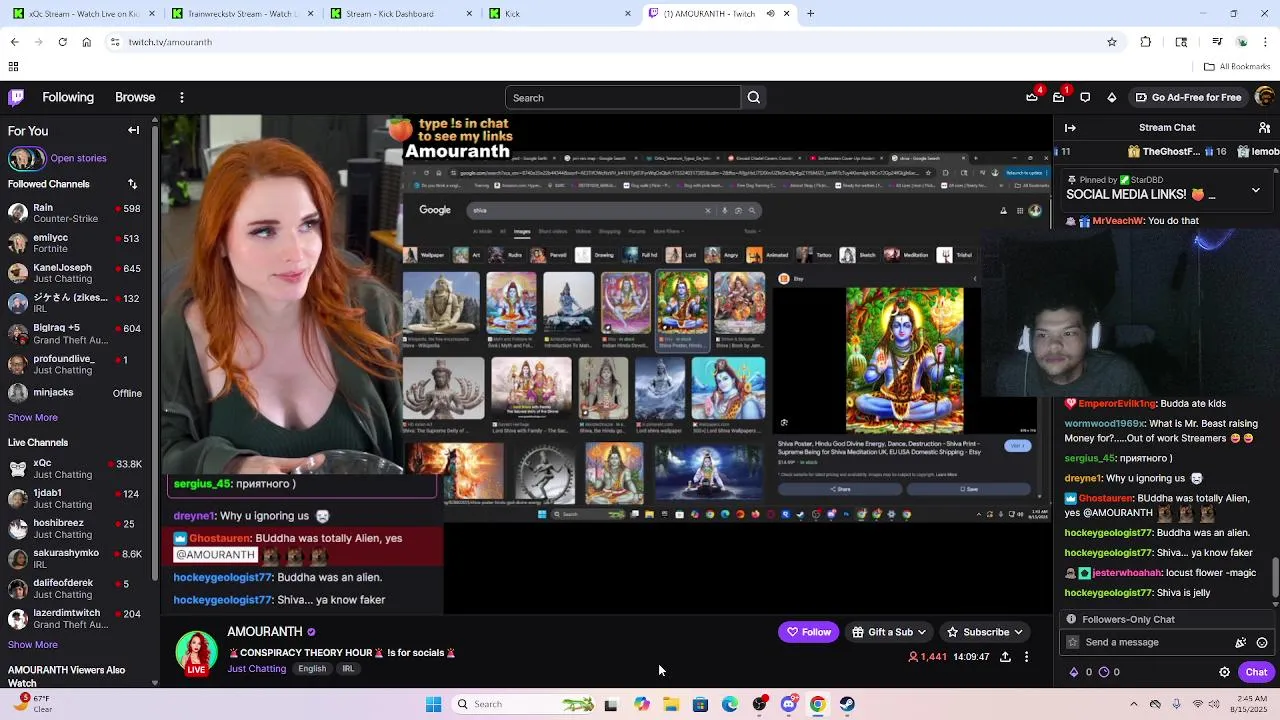Open the Windows Start menu
The width and height of the screenshot is (1280, 720).
tap(433, 704)
